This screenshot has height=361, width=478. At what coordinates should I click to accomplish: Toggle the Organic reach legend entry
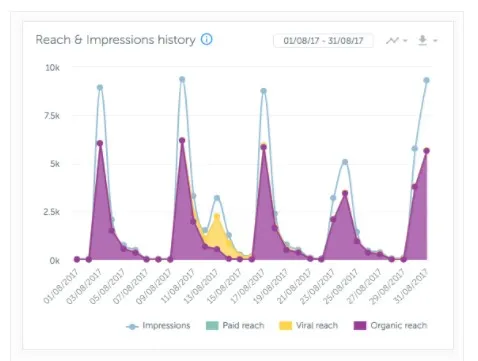click(x=390, y=326)
